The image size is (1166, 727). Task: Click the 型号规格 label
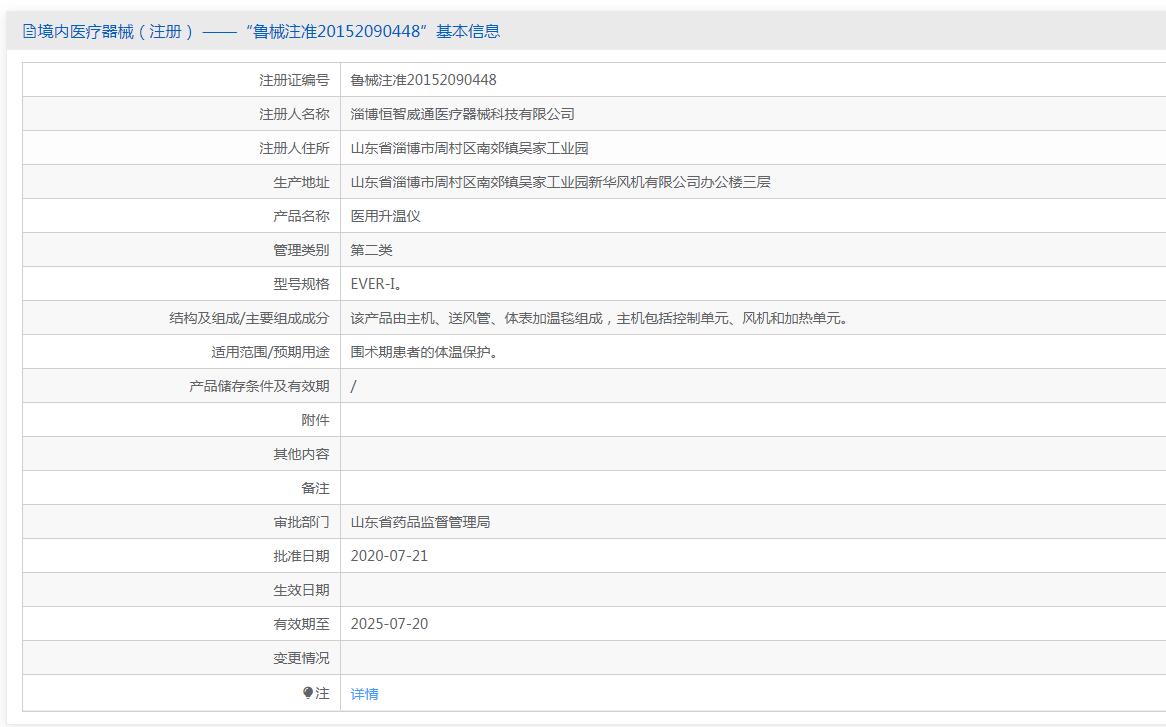point(301,284)
